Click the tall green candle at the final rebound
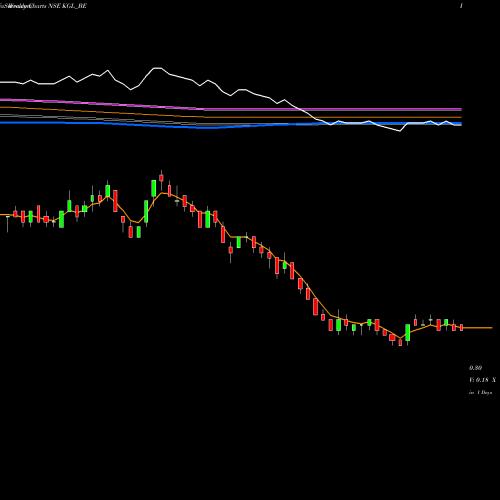500x500 pixels. [408, 333]
